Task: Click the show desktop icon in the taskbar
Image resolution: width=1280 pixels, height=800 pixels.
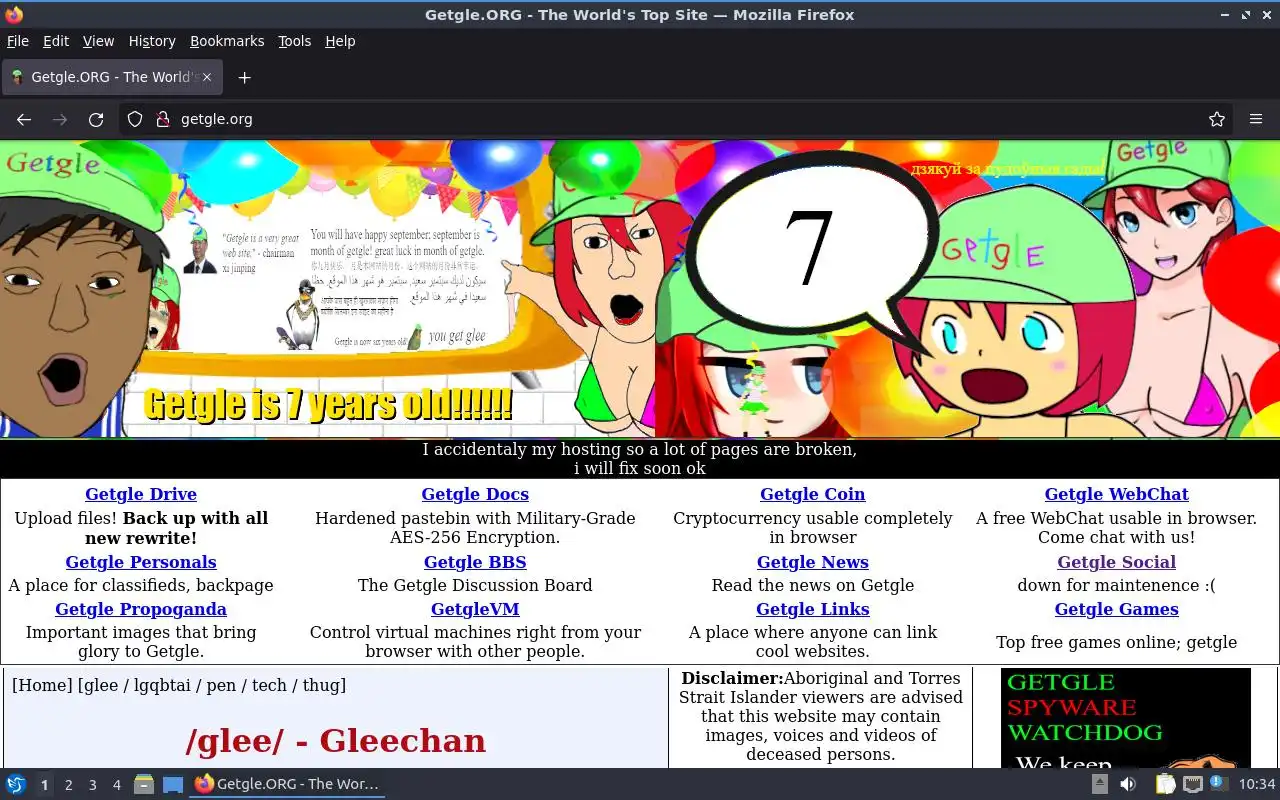Action: click(173, 785)
